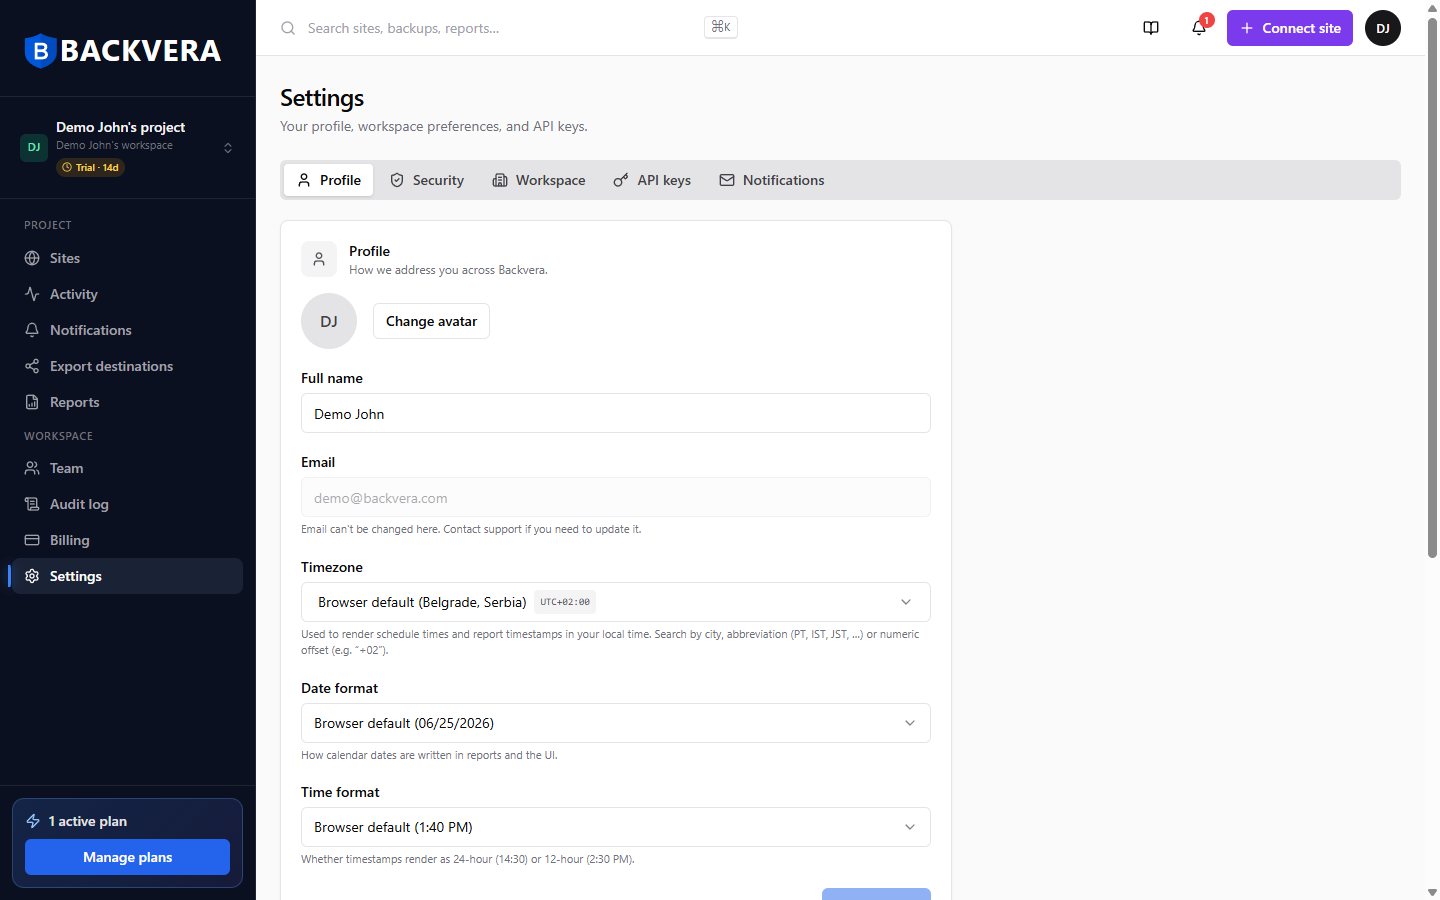The height and width of the screenshot is (900, 1440).
Task: Click the Connect site button
Action: pos(1290,28)
